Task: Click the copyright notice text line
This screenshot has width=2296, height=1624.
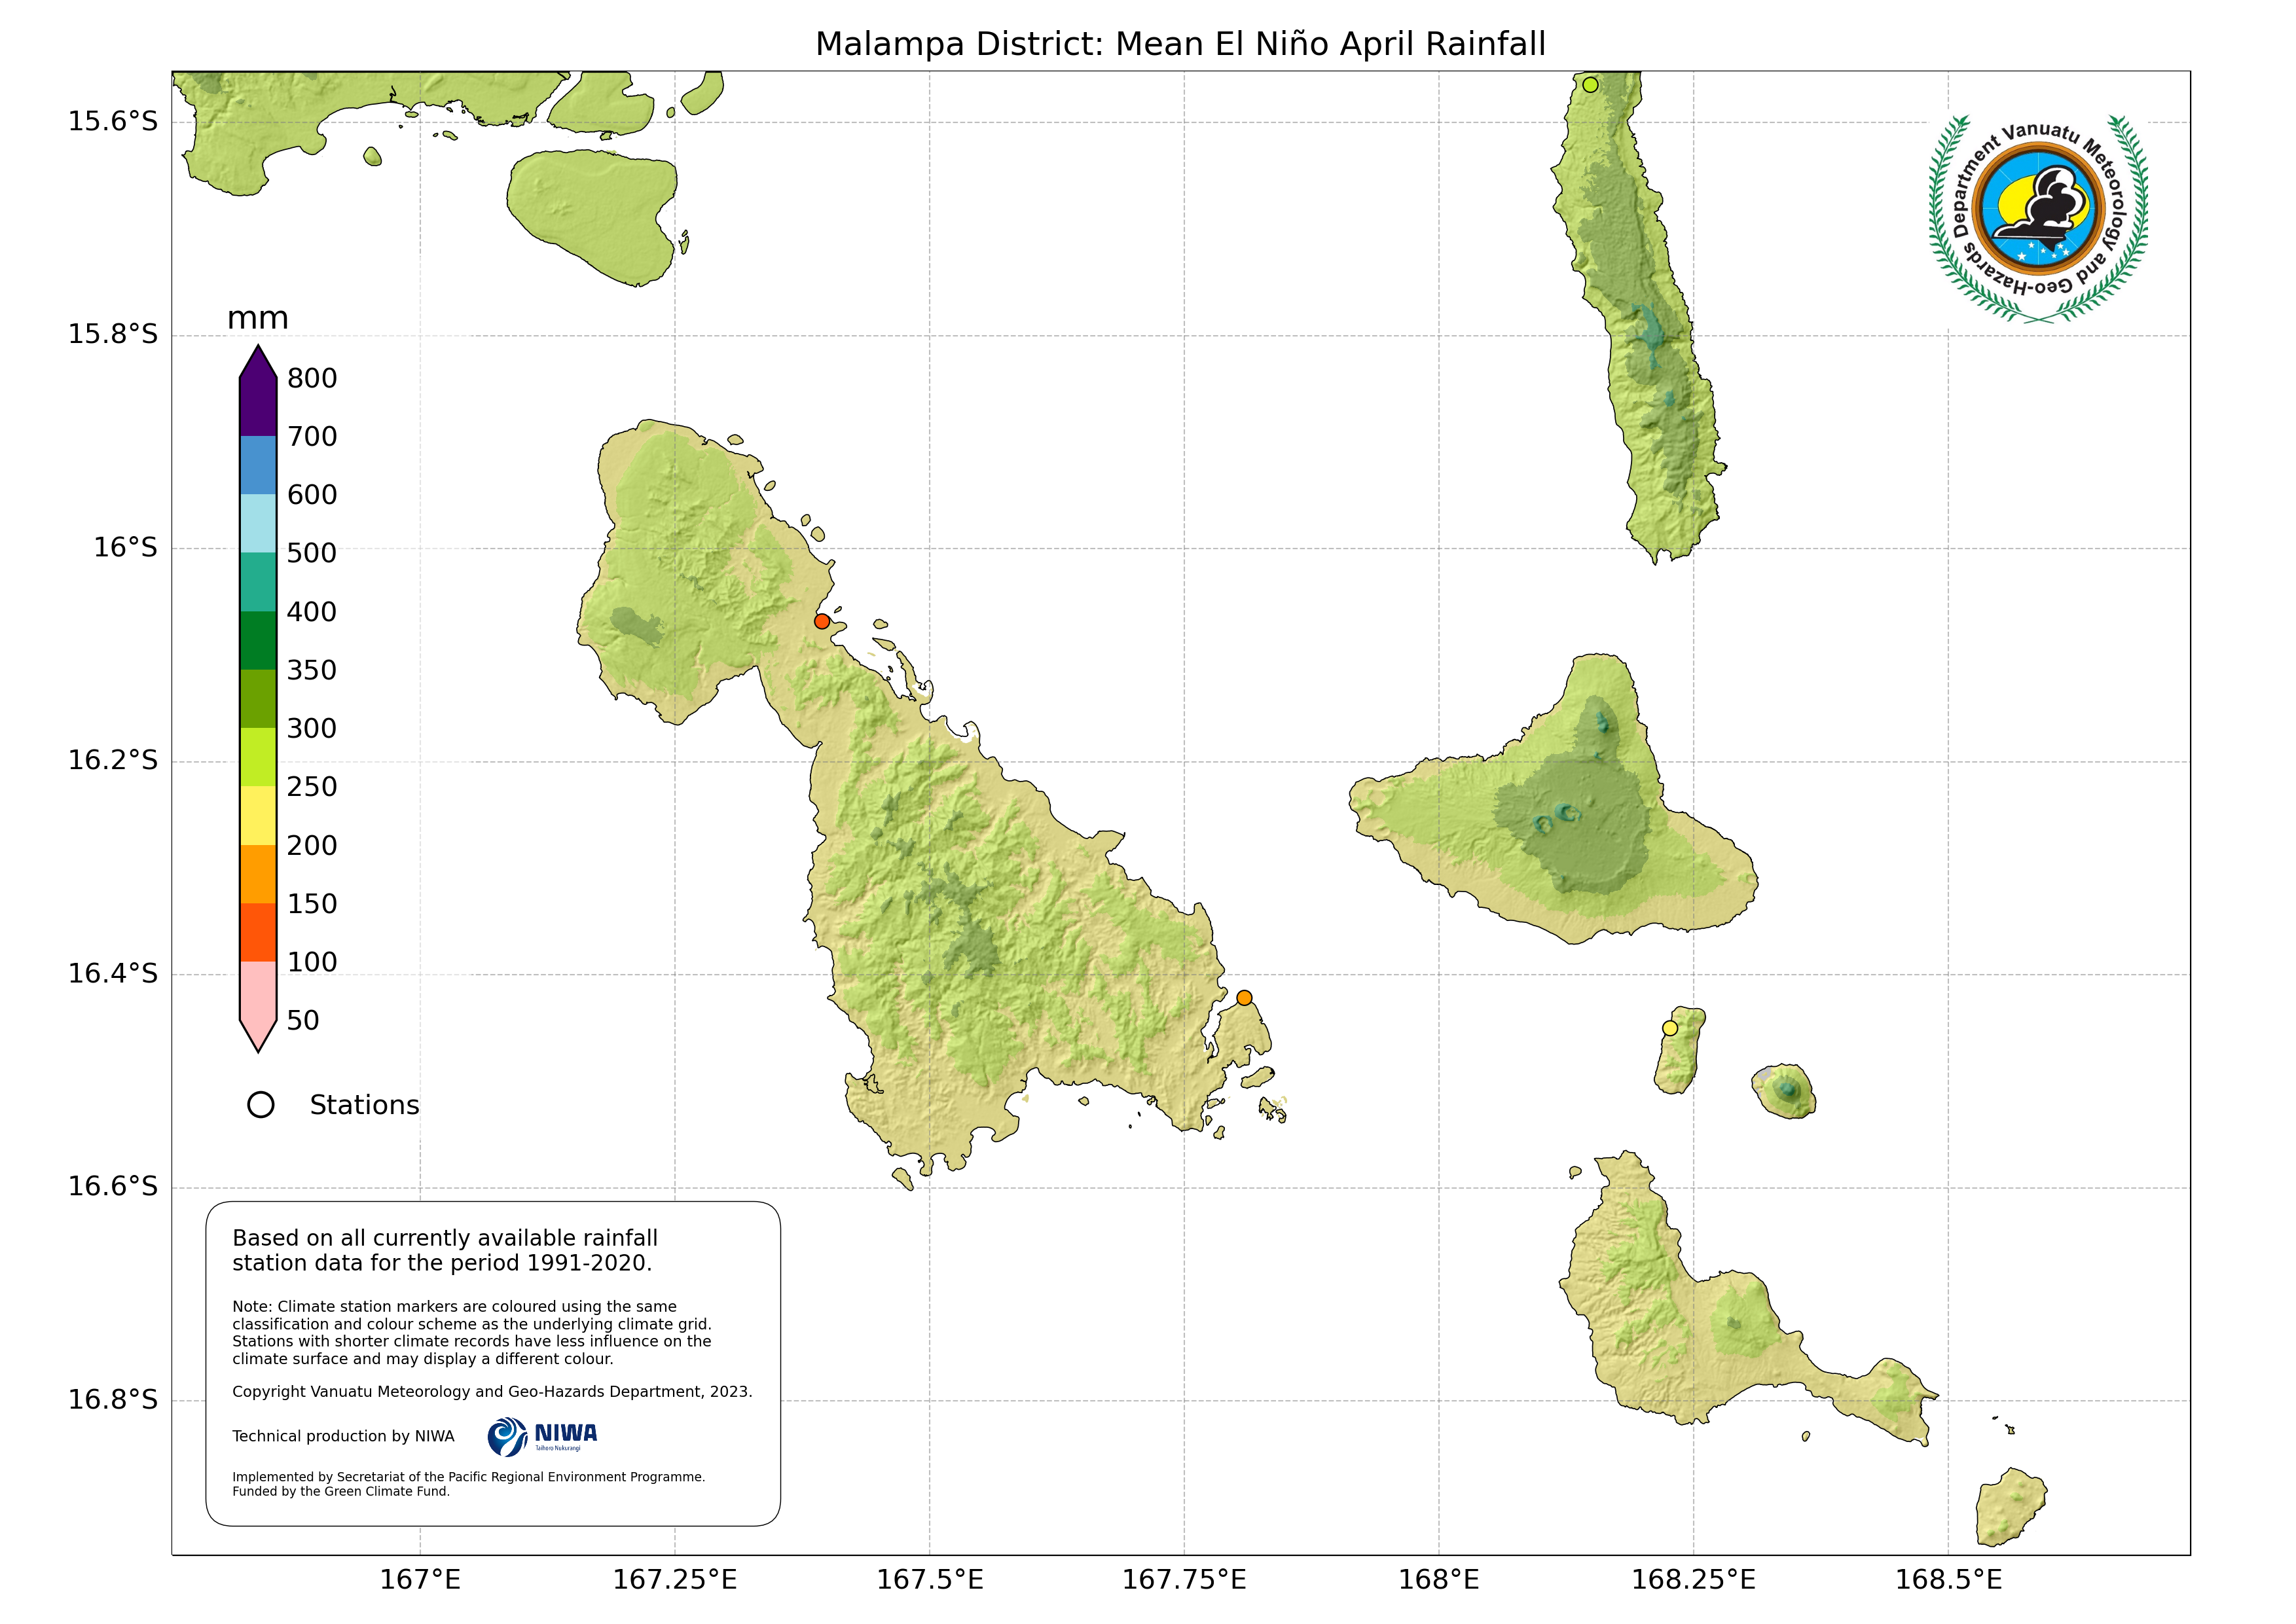Action: [x=492, y=1391]
